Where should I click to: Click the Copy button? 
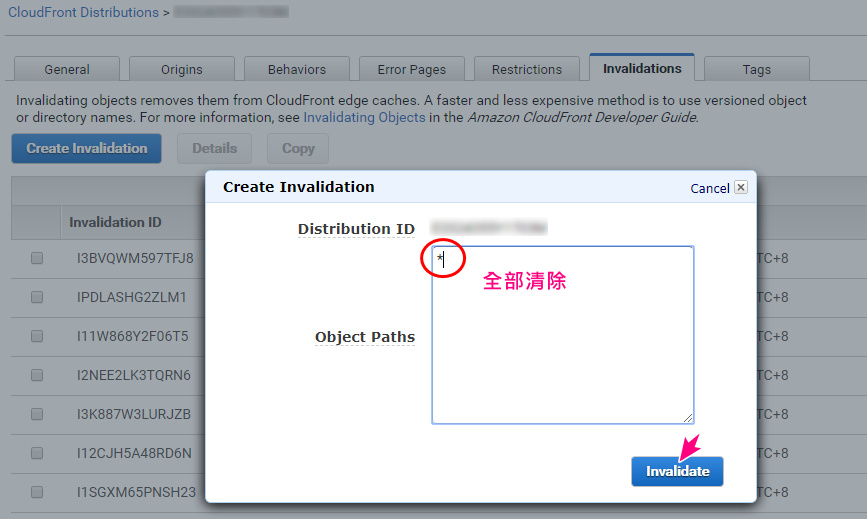tap(298, 148)
